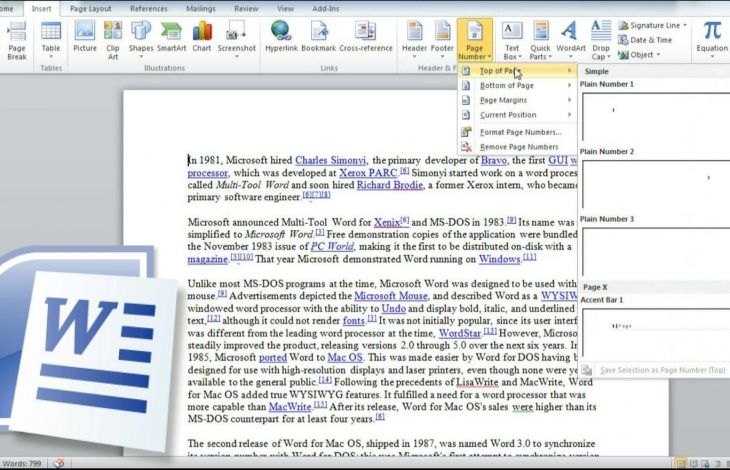Screen dimensions: 730x470
Task: Click Save Selection as Page Number (Top)
Action: pos(656,370)
